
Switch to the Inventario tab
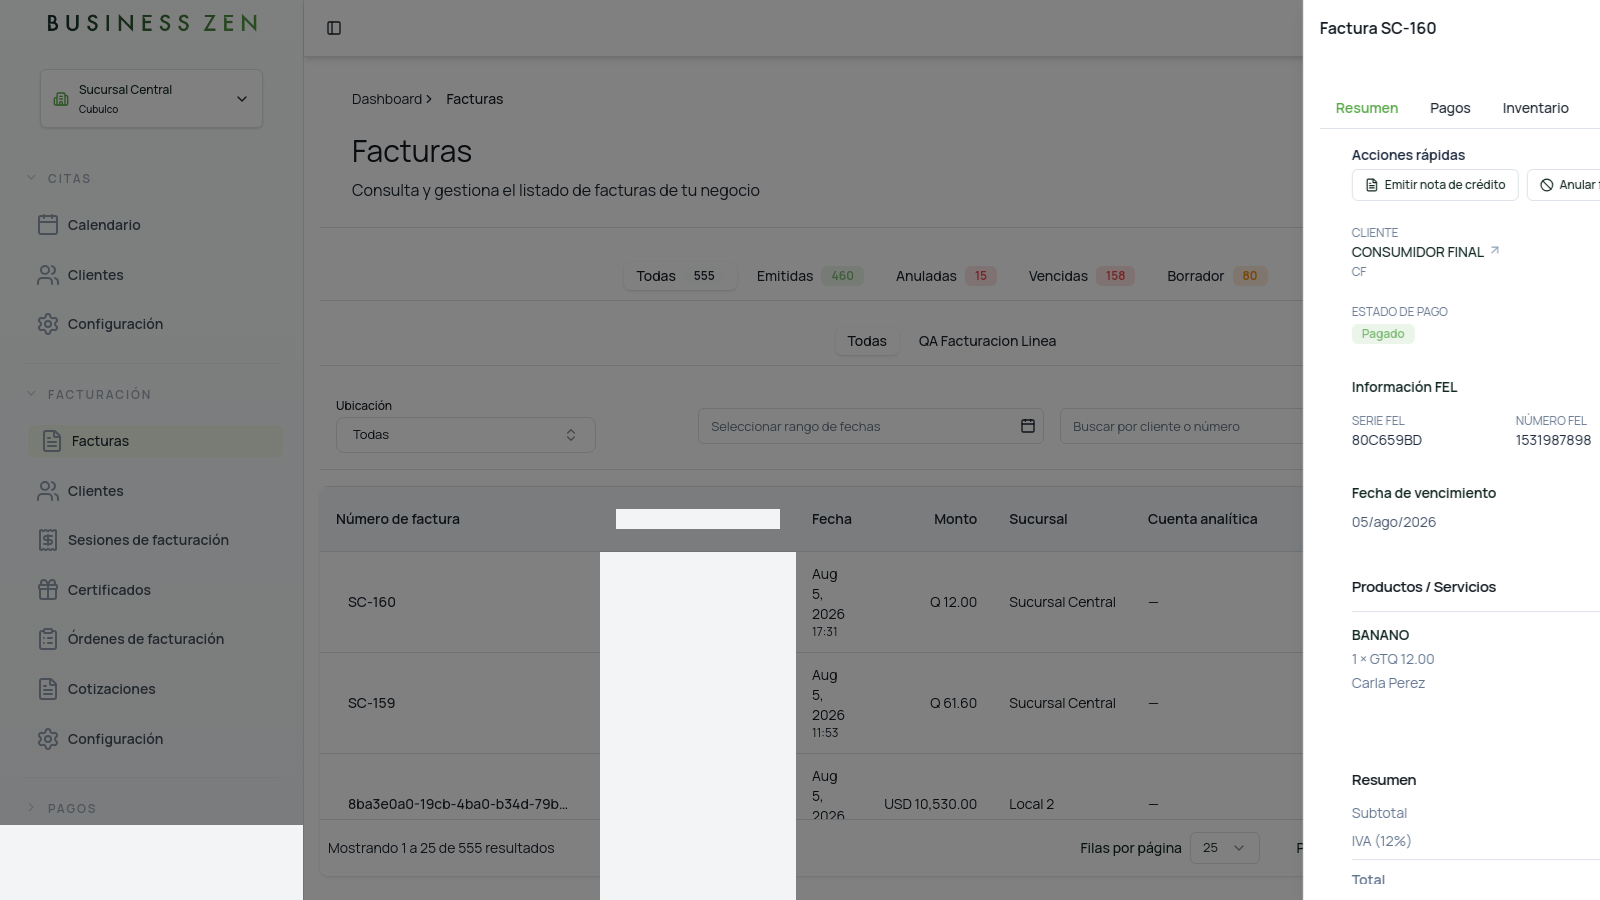pos(1535,108)
